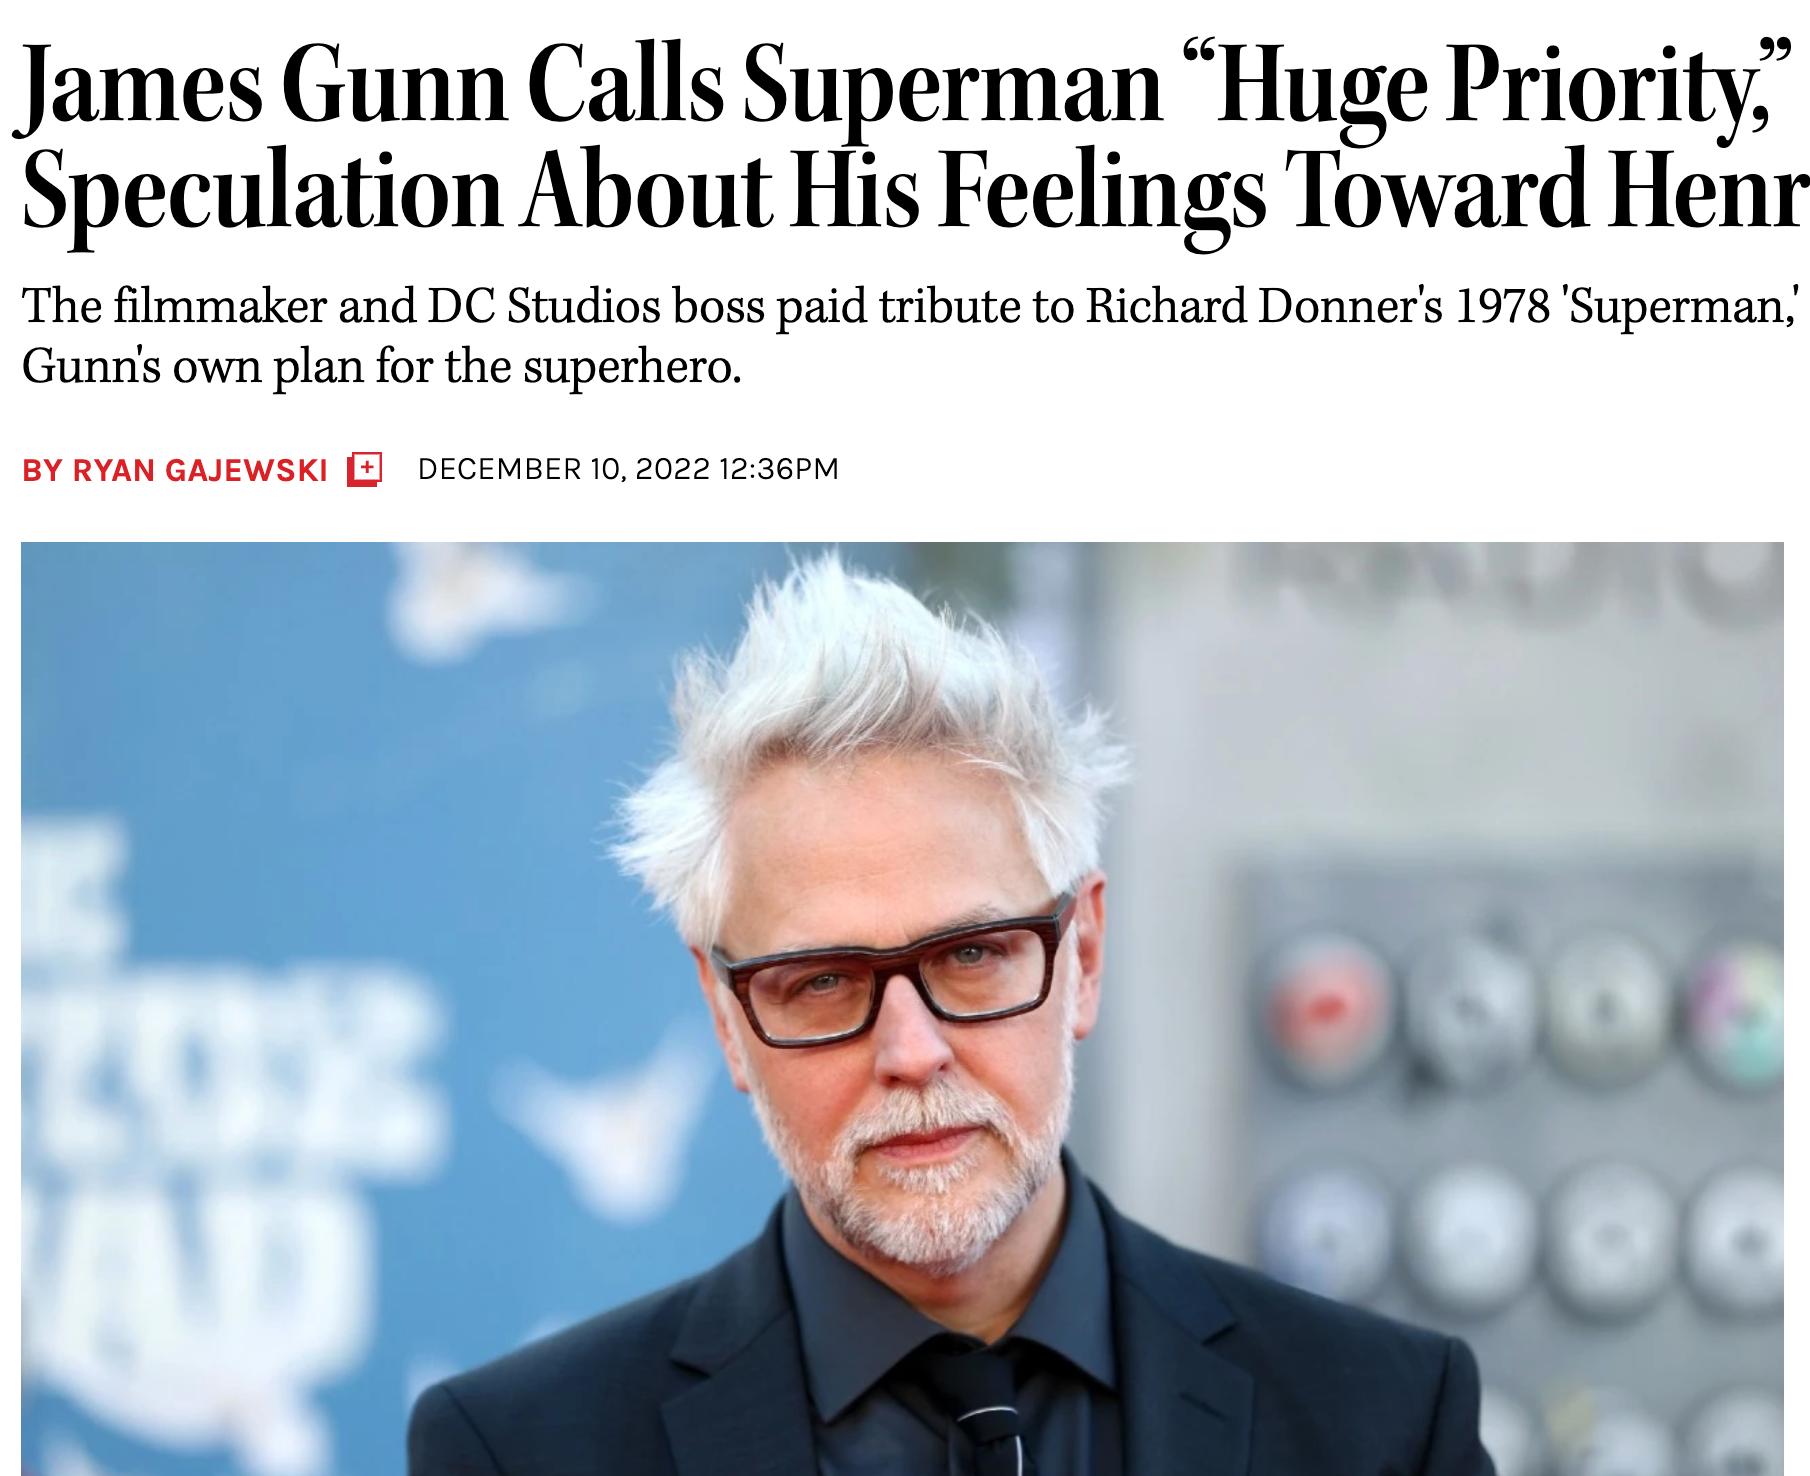The width and height of the screenshot is (1810, 1476).
Task: Click the 12:36PM timestamp
Action: point(779,469)
